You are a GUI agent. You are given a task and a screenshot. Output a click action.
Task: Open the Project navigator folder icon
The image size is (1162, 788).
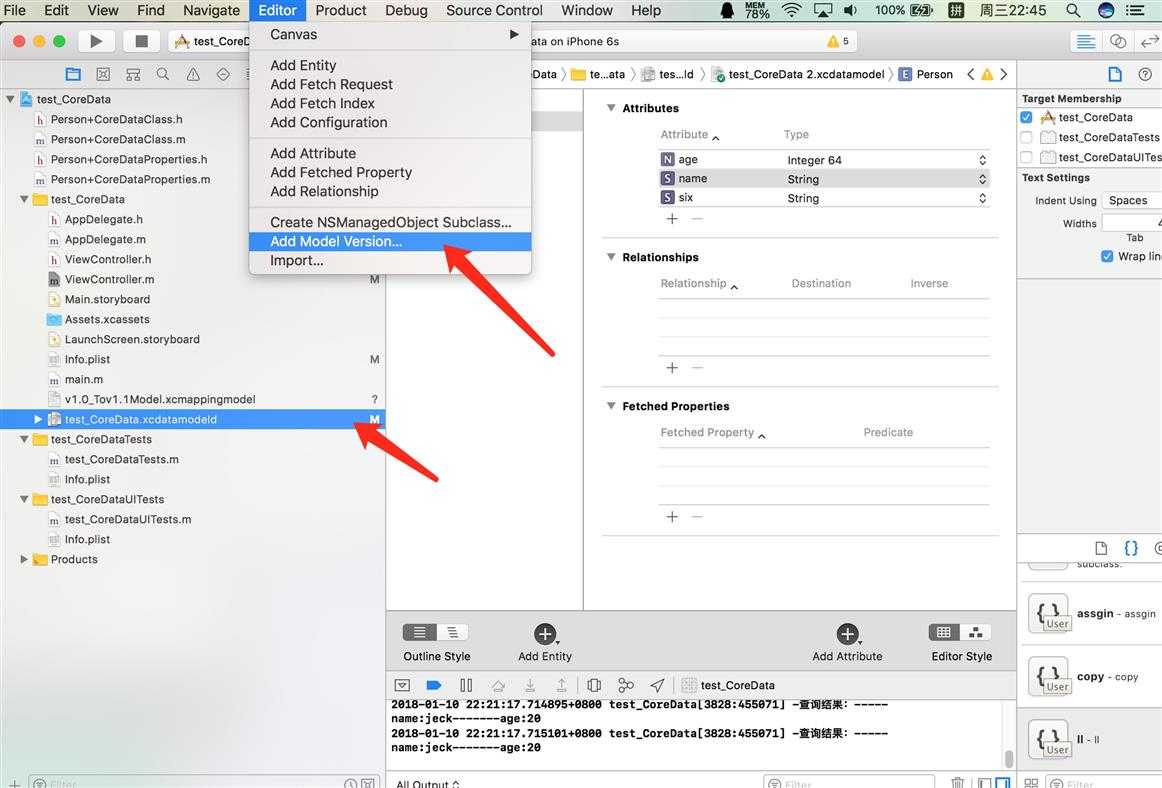73,74
